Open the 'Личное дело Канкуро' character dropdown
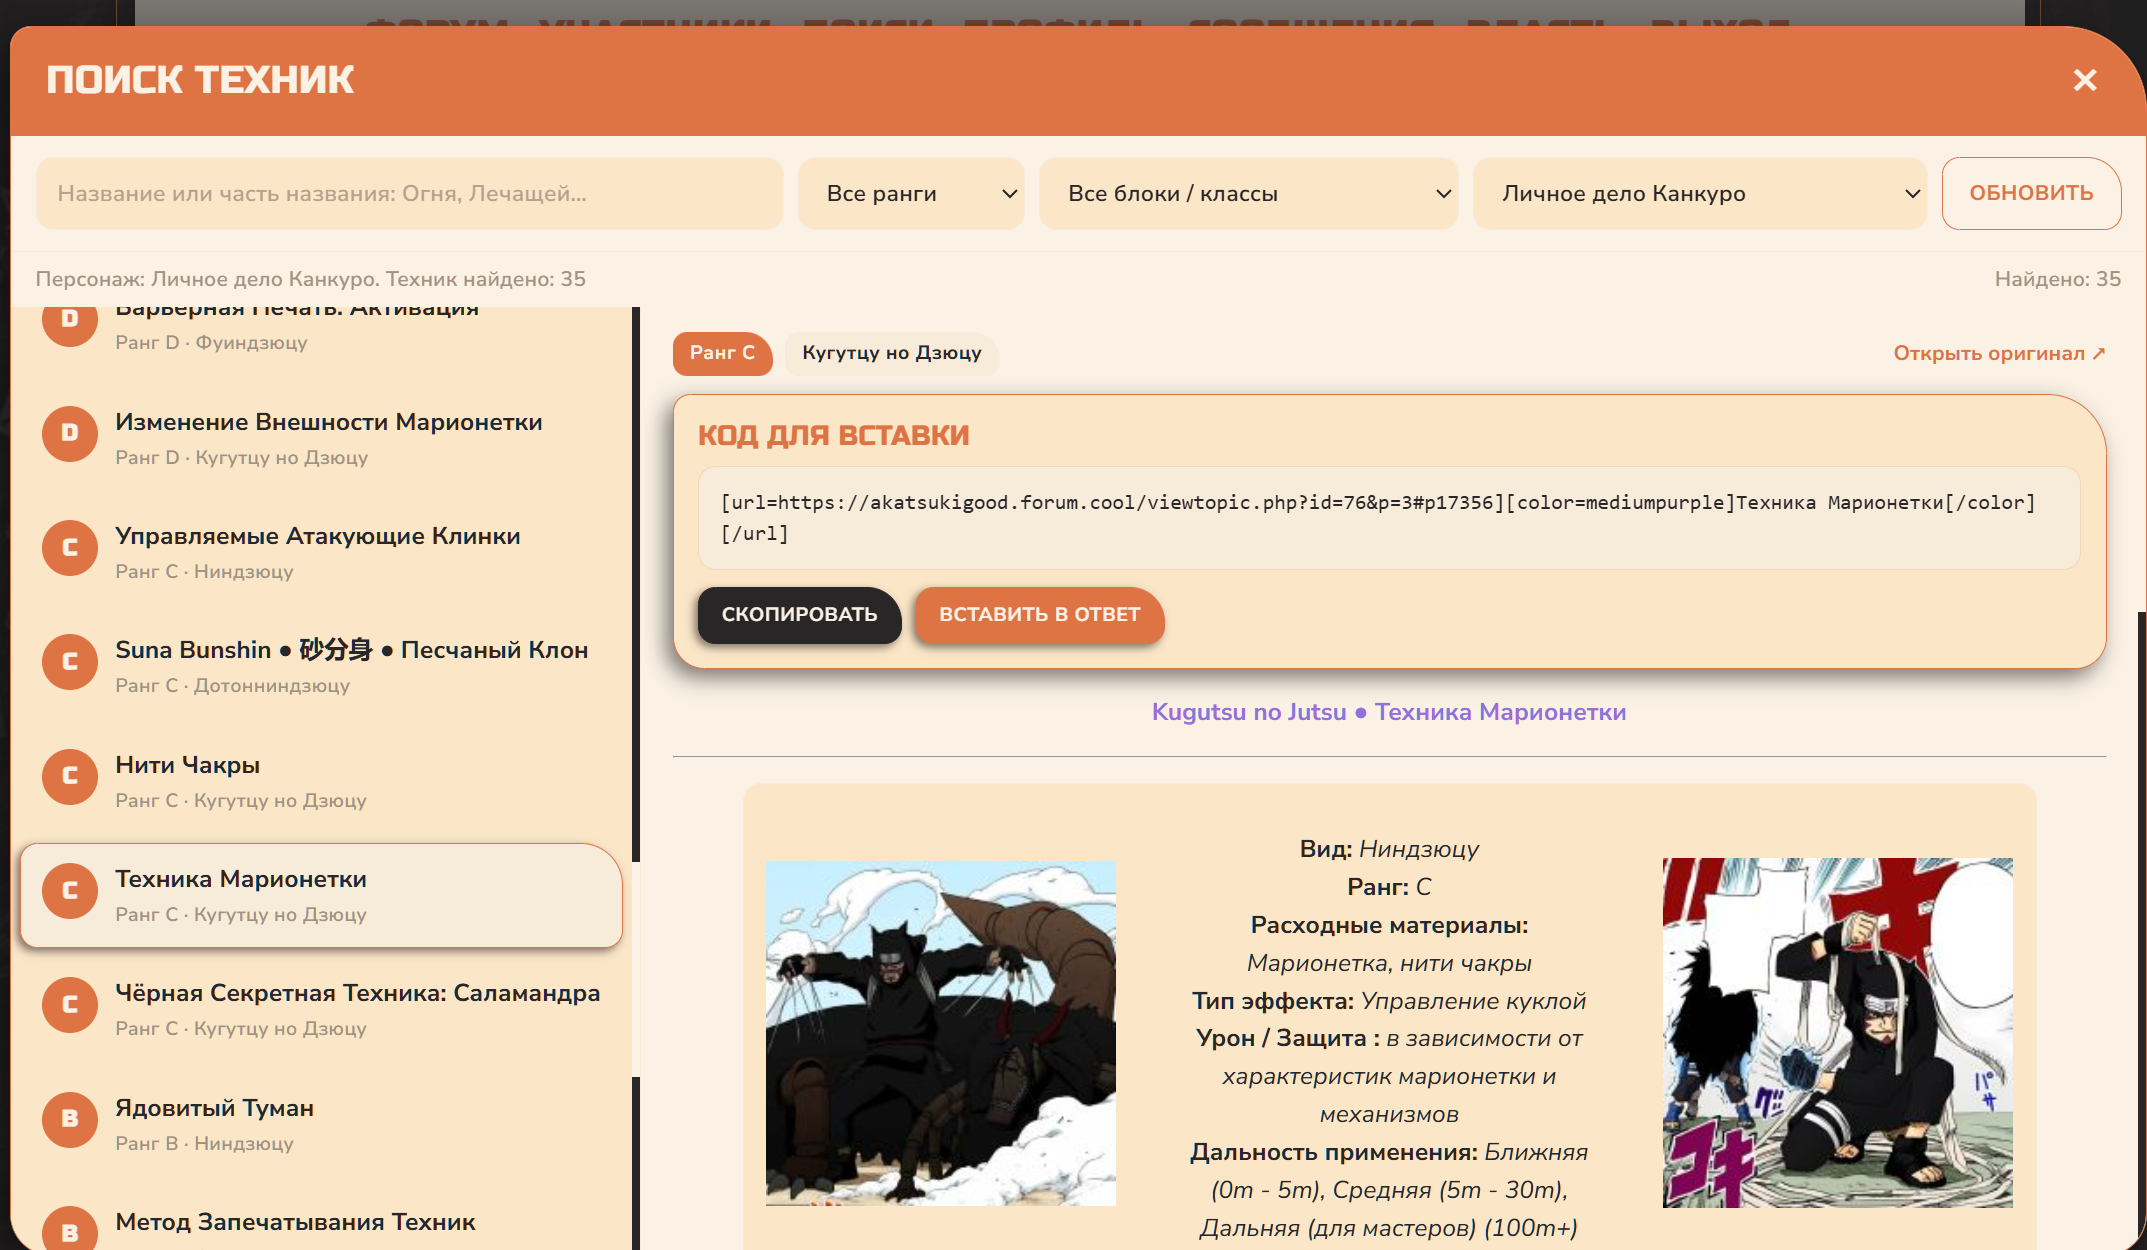Viewport: 2147px width, 1250px height. click(x=1700, y=193)
